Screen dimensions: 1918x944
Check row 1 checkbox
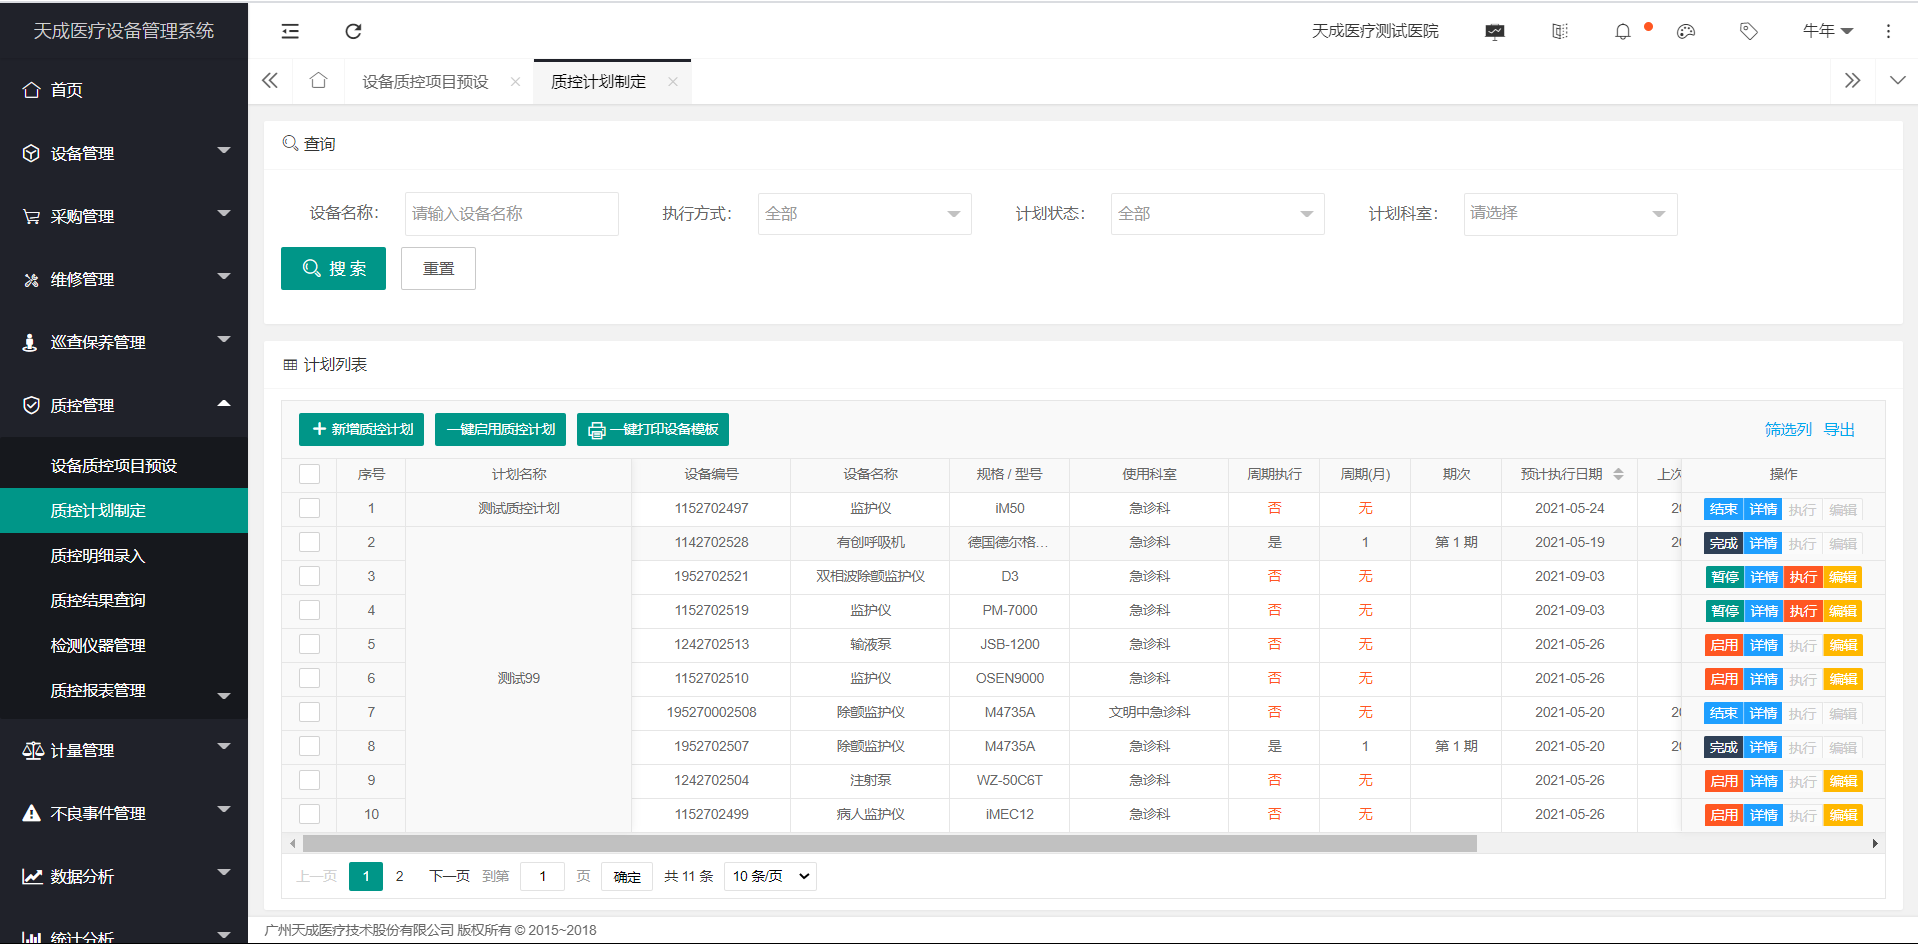(x=310, y=508)
